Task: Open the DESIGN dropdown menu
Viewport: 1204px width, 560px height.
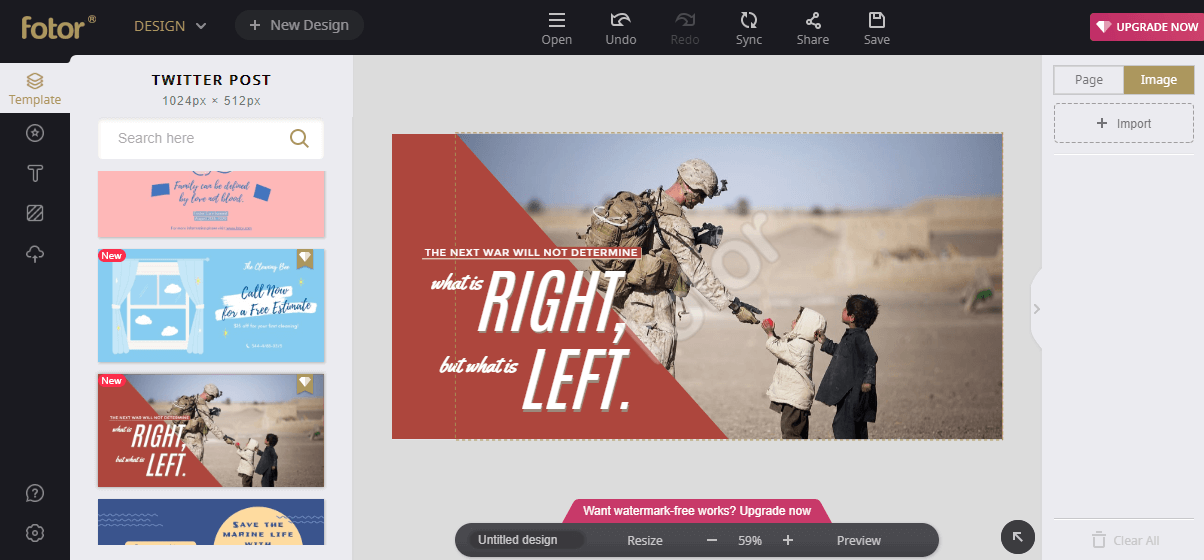Action: tap(170, 26)
